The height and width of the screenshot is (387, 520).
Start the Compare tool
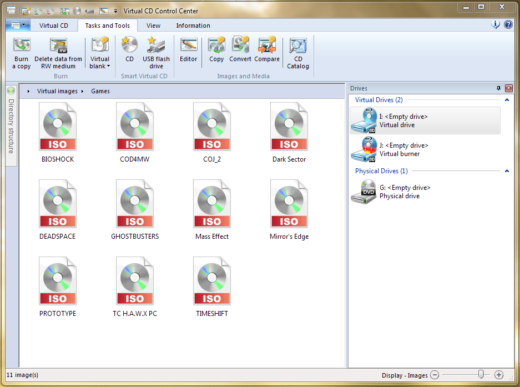[267, 50]
